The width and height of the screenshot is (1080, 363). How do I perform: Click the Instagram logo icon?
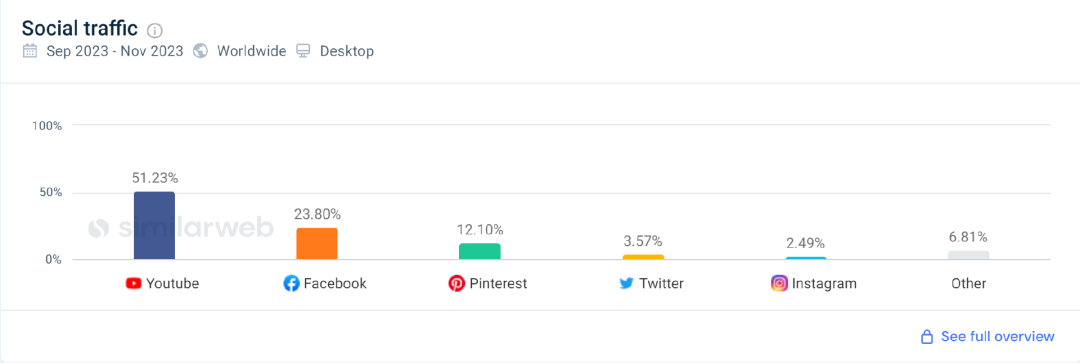pyautogui.click(x=779, y=283)
